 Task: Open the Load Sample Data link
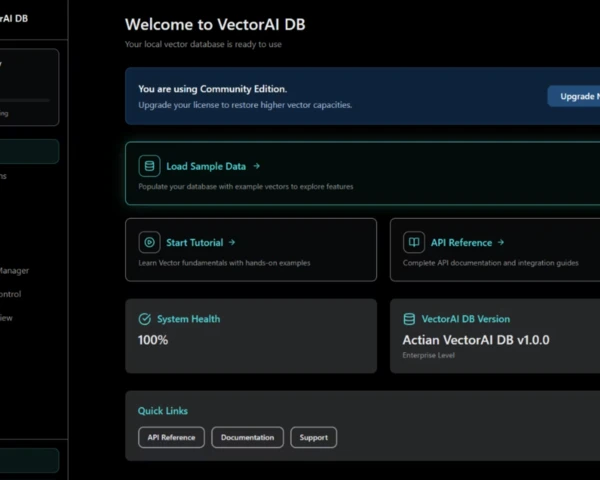(206, 166)
